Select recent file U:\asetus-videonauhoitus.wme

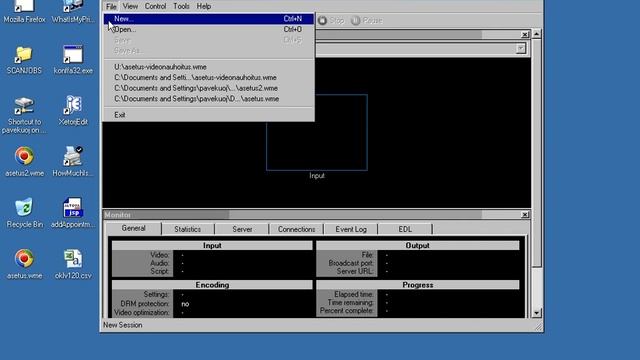point(209,67)
